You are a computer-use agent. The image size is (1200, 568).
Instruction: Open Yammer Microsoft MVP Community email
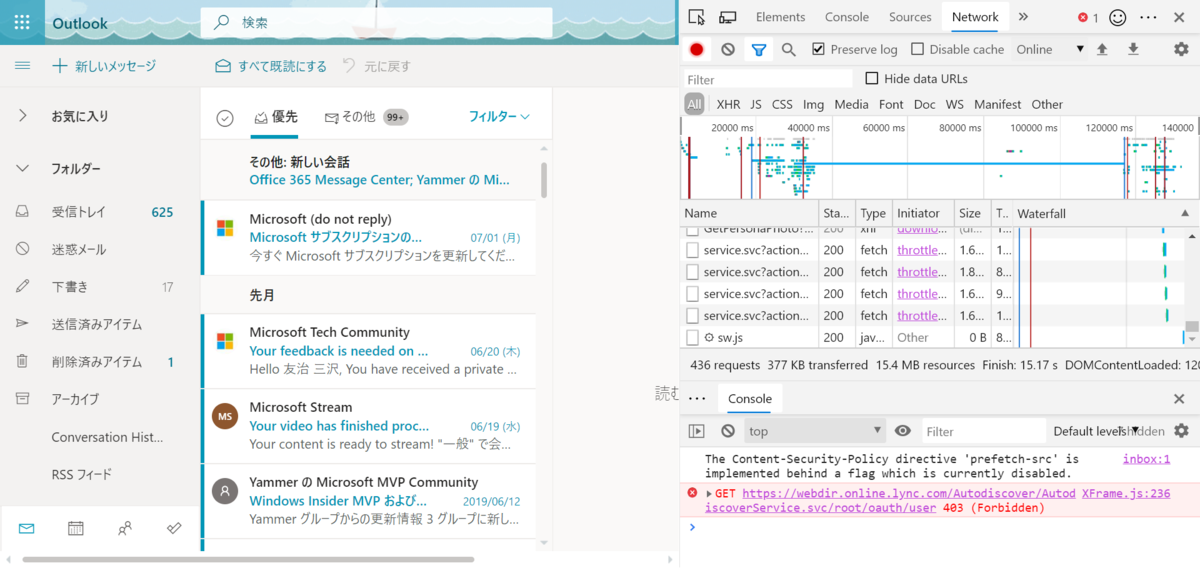[x=368, y=501]
